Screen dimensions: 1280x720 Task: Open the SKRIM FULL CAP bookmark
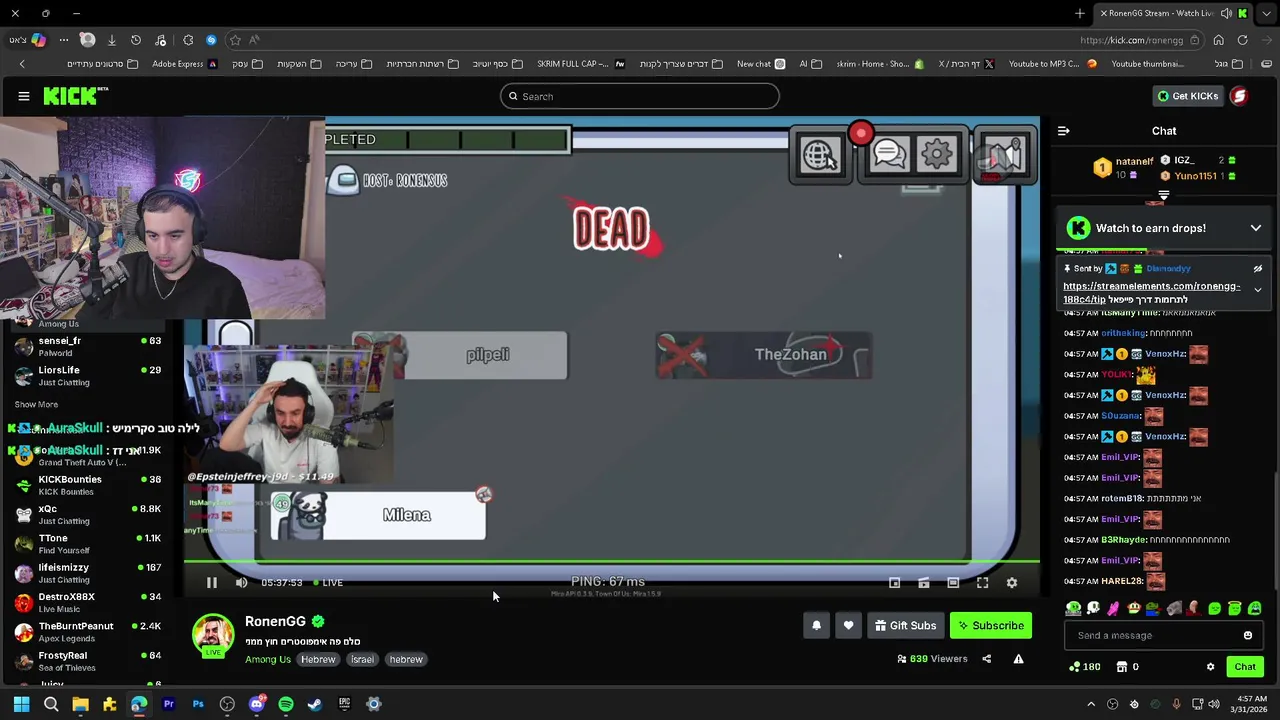581,64
